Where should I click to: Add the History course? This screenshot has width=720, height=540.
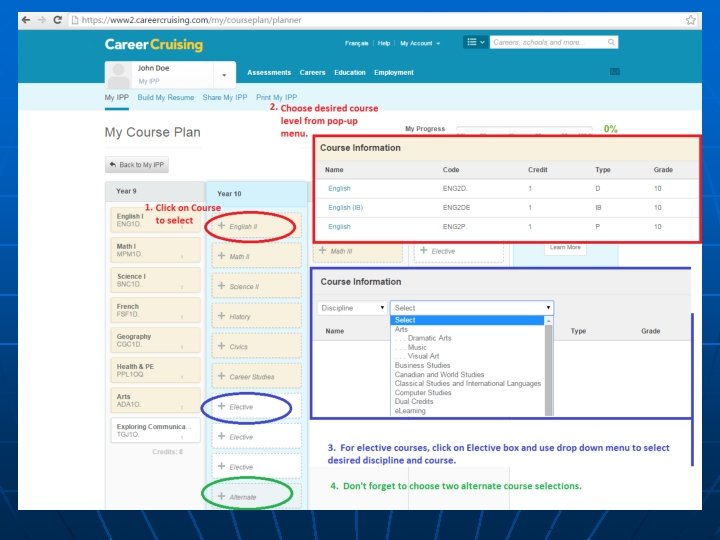pyautogui.click(x=256, y=316)
